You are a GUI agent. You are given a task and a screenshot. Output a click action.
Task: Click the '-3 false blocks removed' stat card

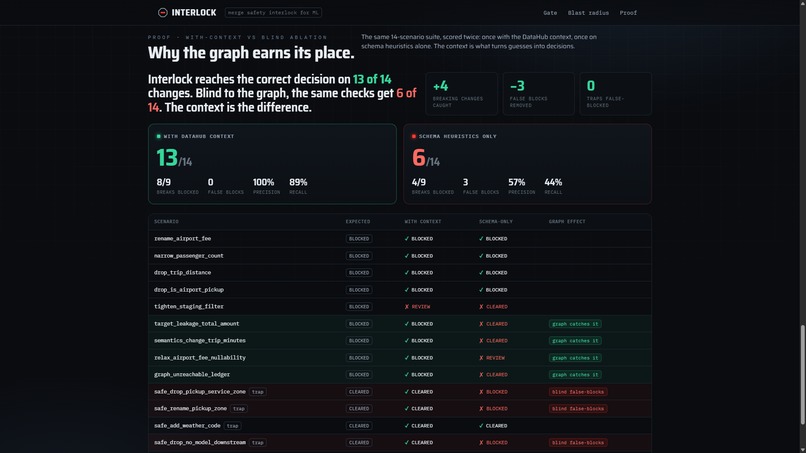538,94
